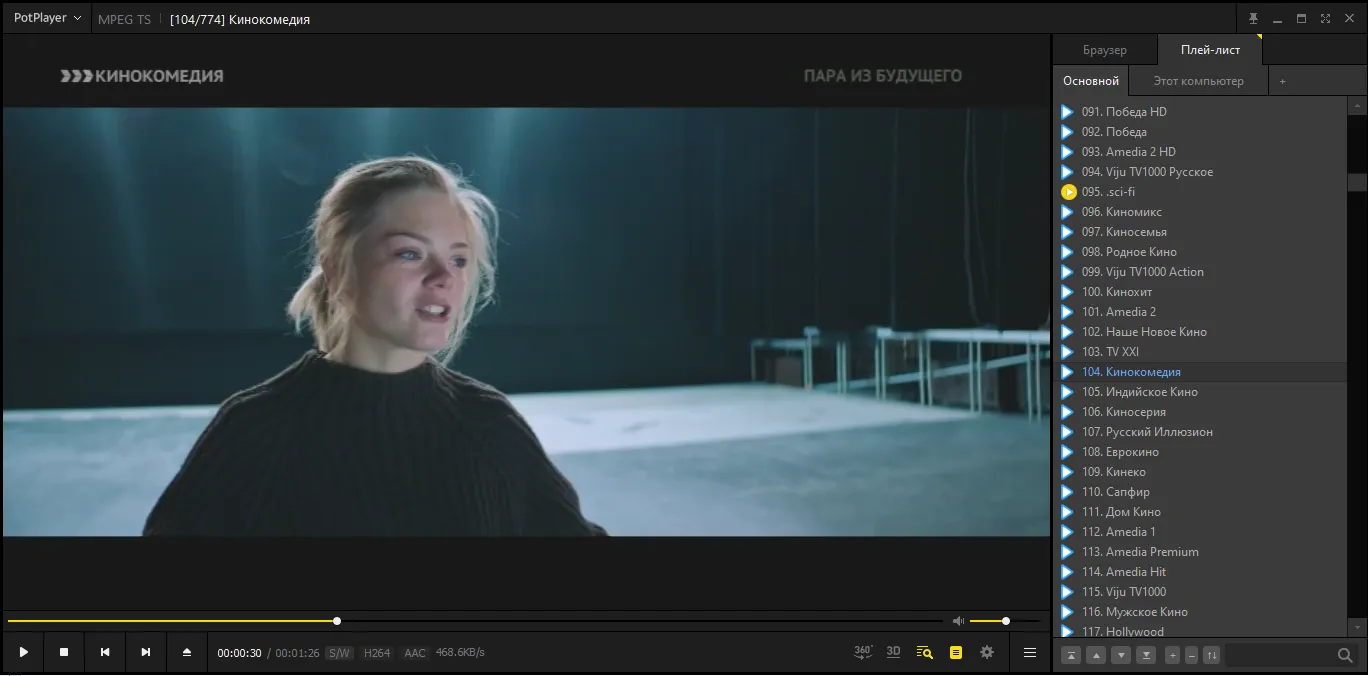Switch to the Плей-лист tab
This screenshot has width=1368, height=676.
[1210, 50]
